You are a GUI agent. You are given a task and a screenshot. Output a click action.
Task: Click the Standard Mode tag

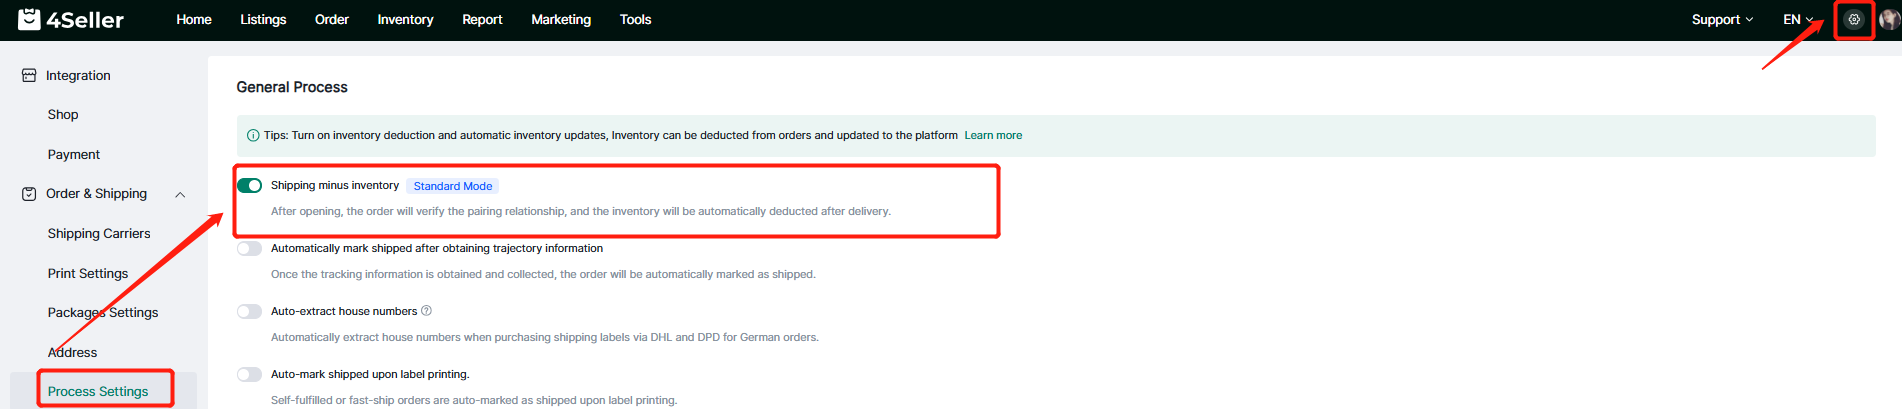point(452,186)
